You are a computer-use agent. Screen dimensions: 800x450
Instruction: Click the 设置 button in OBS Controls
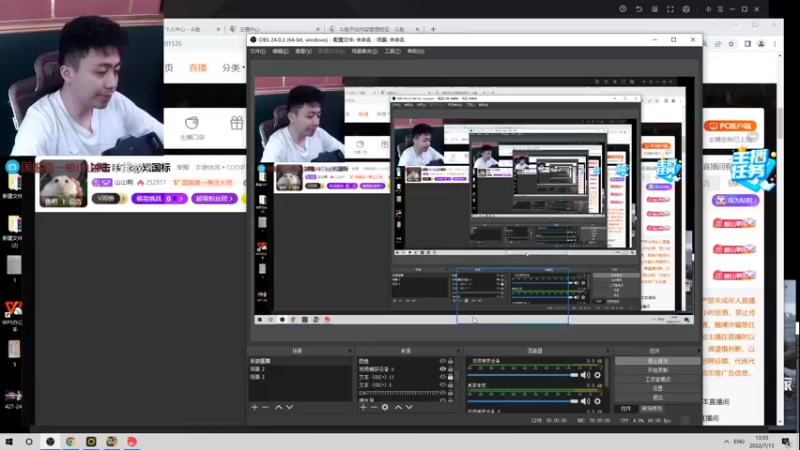[x=657, y=388]
